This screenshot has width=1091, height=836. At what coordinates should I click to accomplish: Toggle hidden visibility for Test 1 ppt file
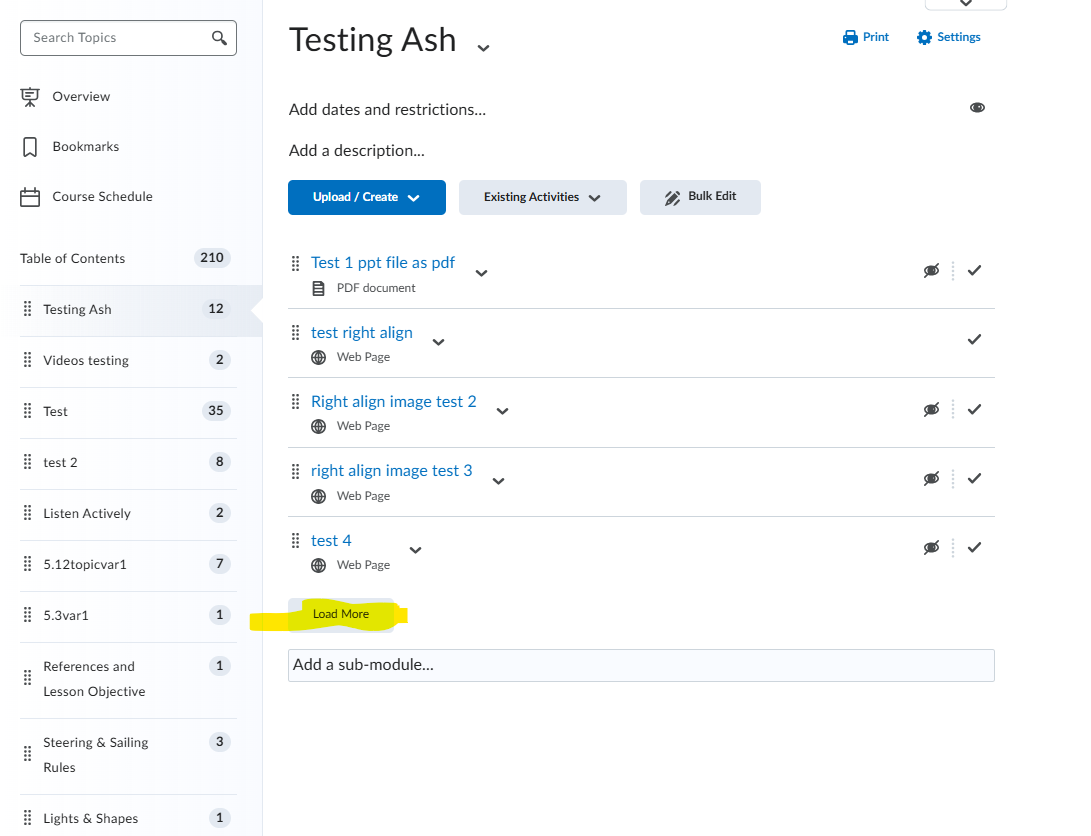coord(931,271)
